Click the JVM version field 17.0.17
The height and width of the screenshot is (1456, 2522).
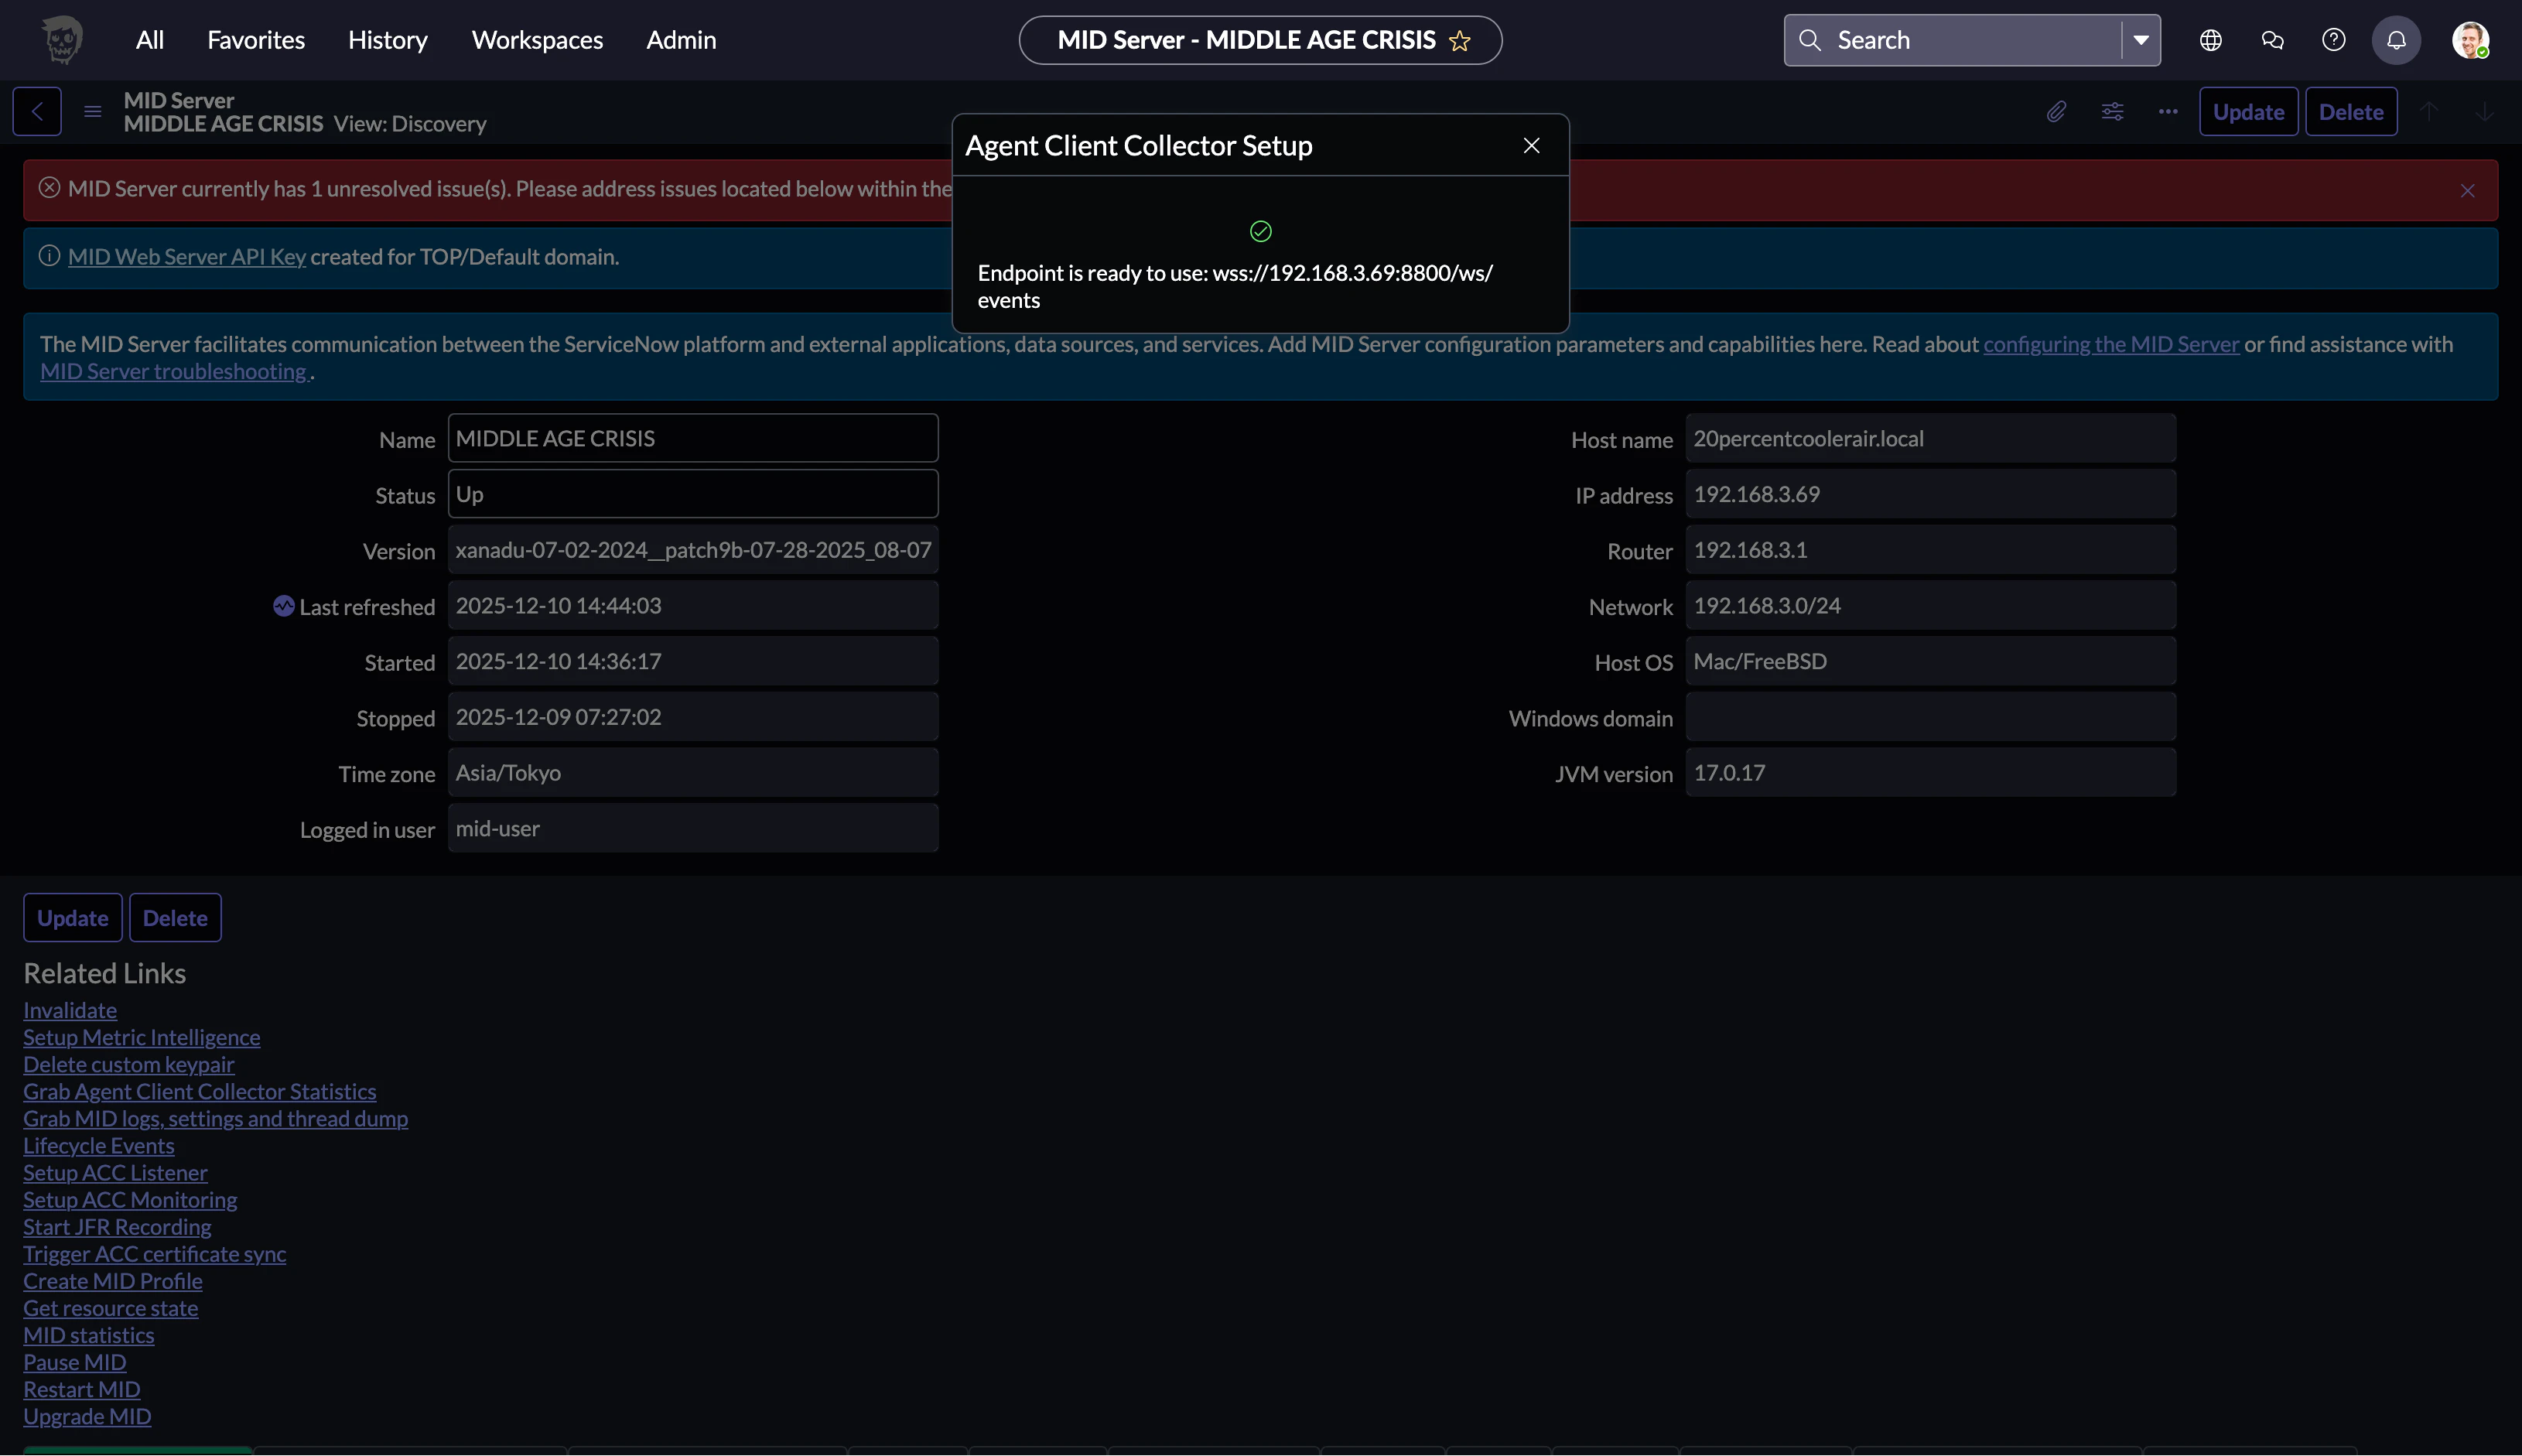tap(1930, 772)
